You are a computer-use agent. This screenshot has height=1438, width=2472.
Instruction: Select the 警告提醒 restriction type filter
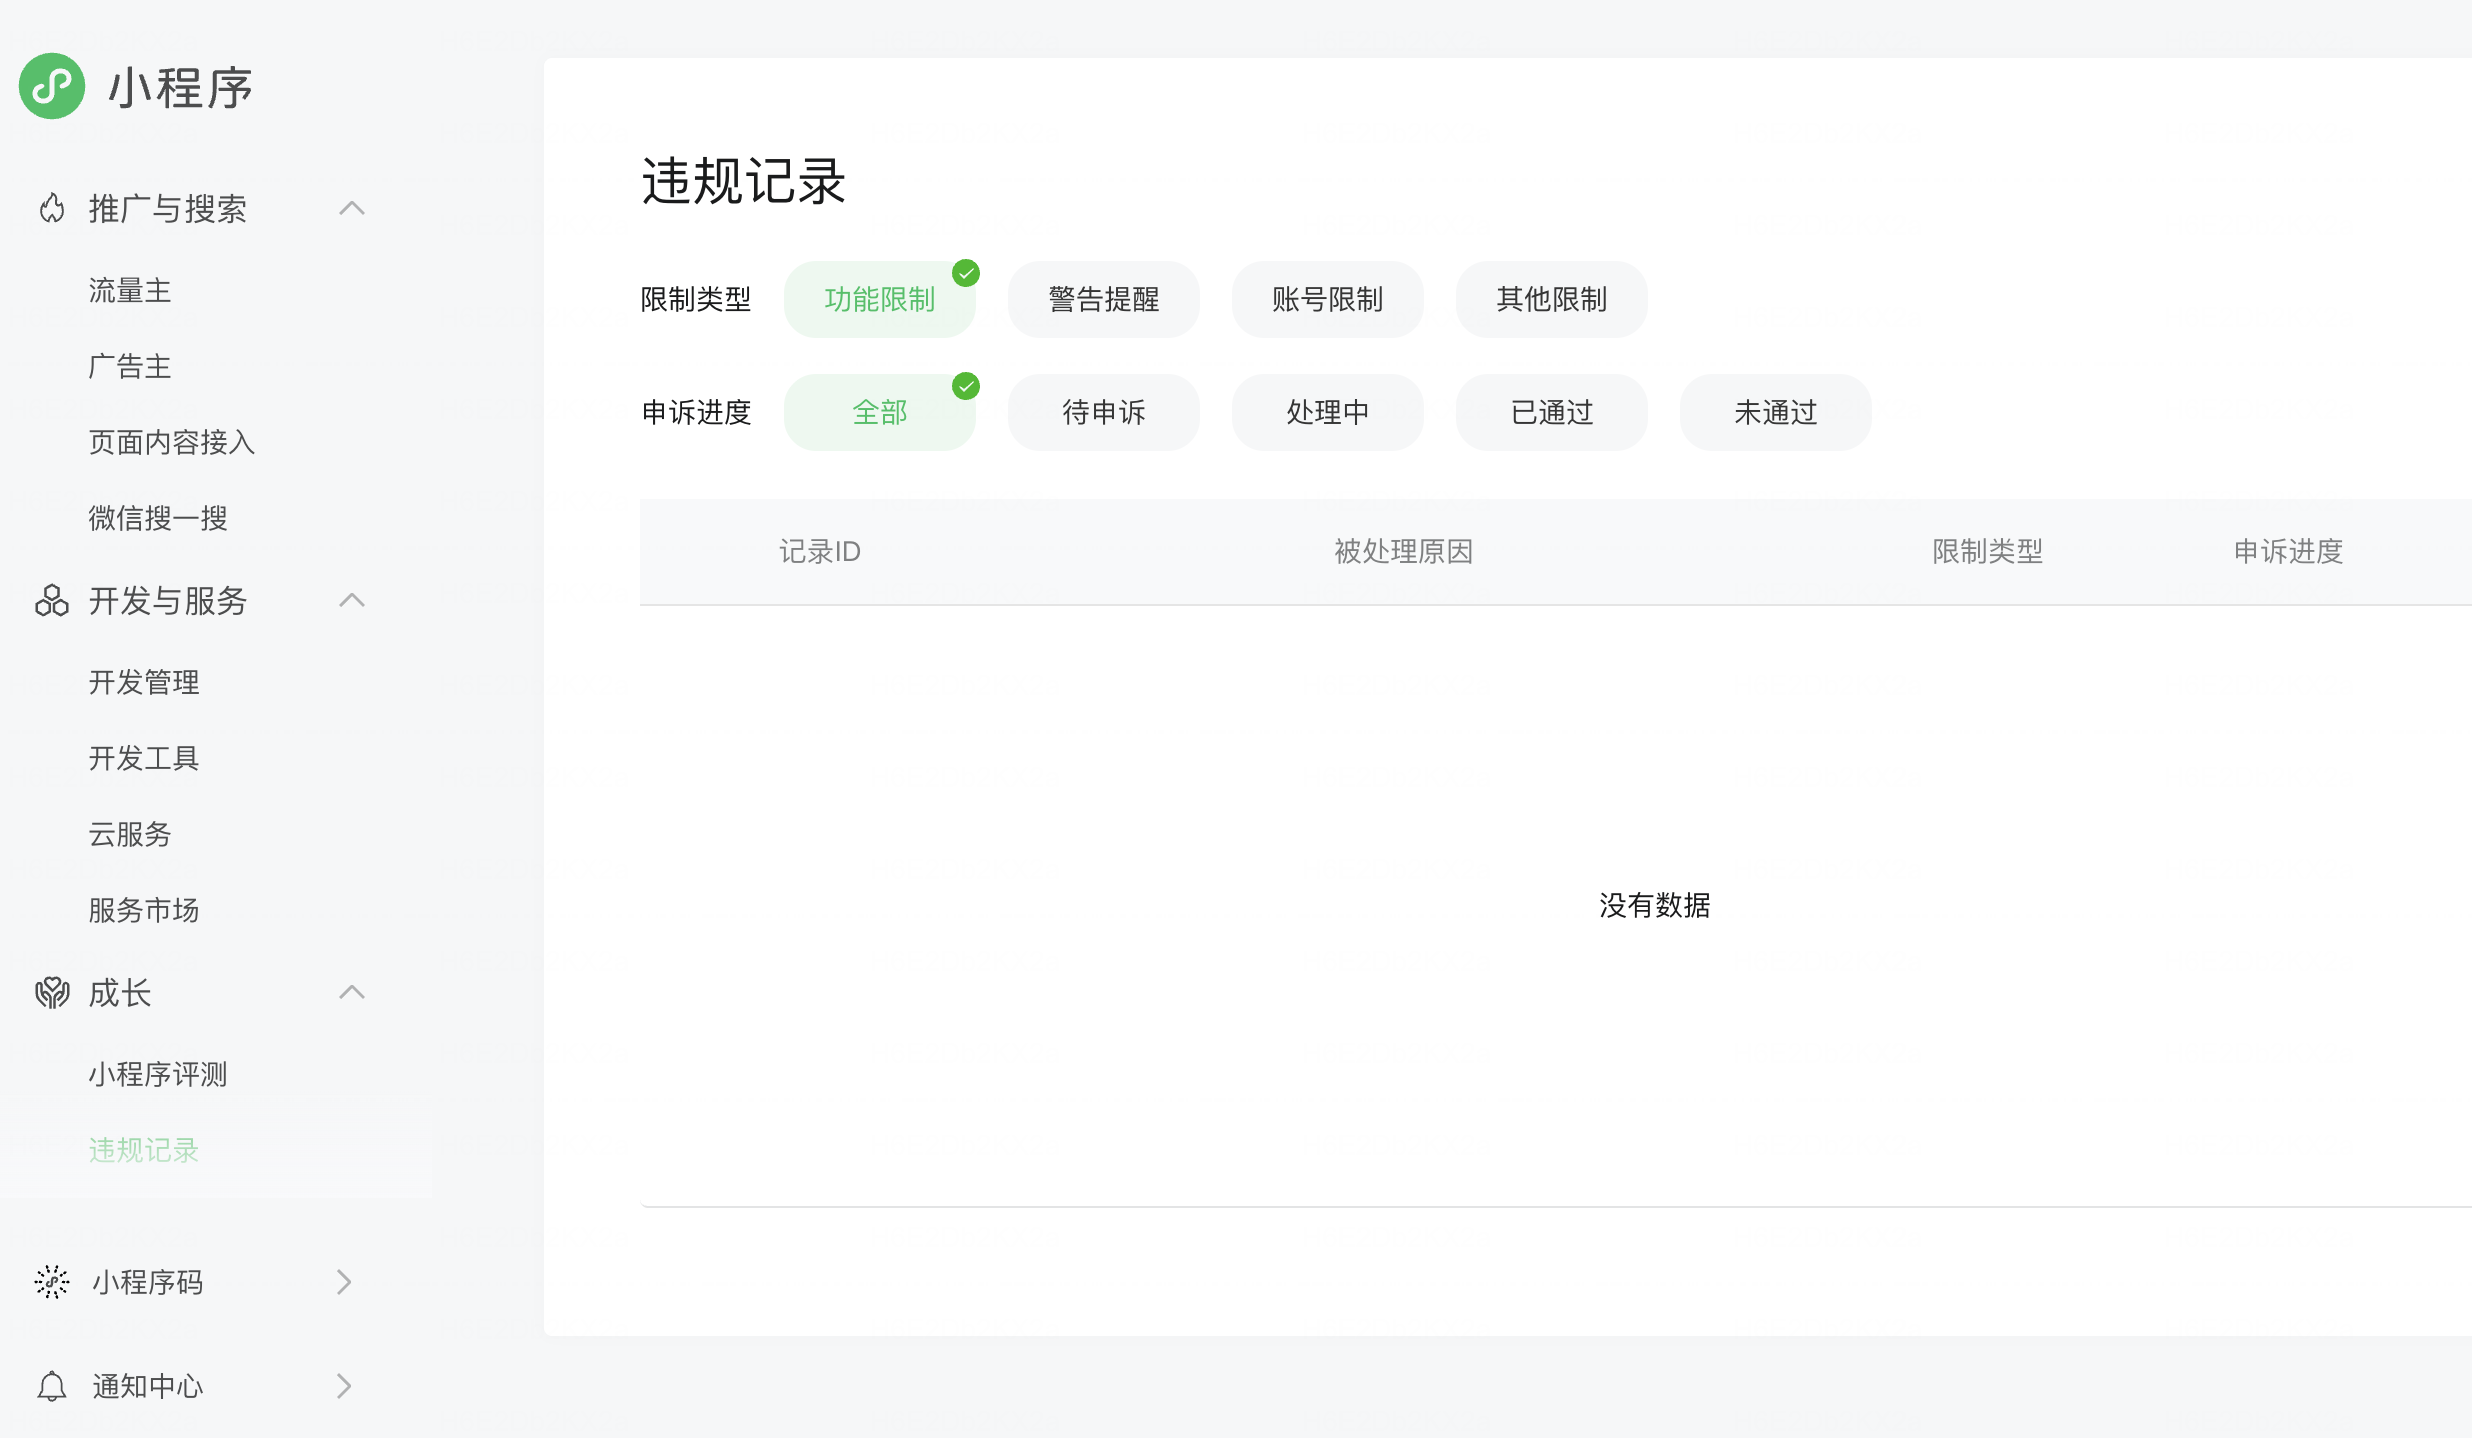[x=1103, y=299]
